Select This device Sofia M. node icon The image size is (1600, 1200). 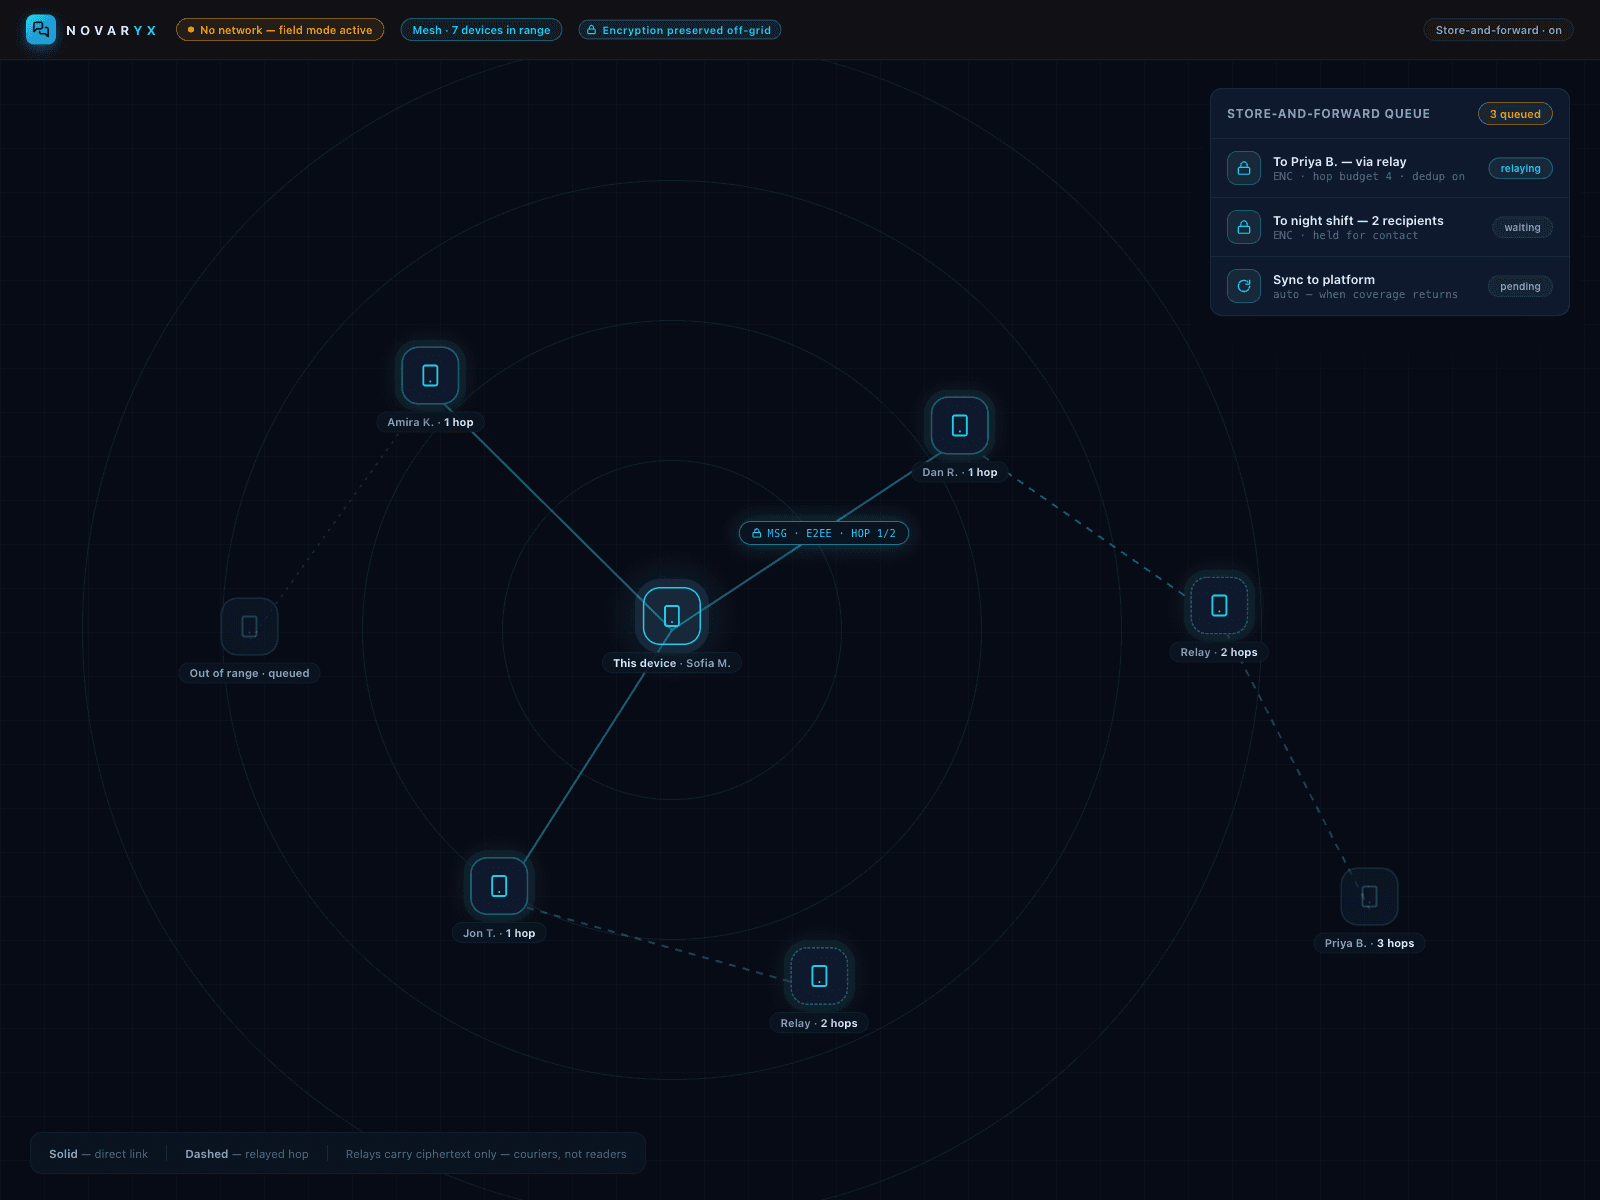click(x=672, y=616)
